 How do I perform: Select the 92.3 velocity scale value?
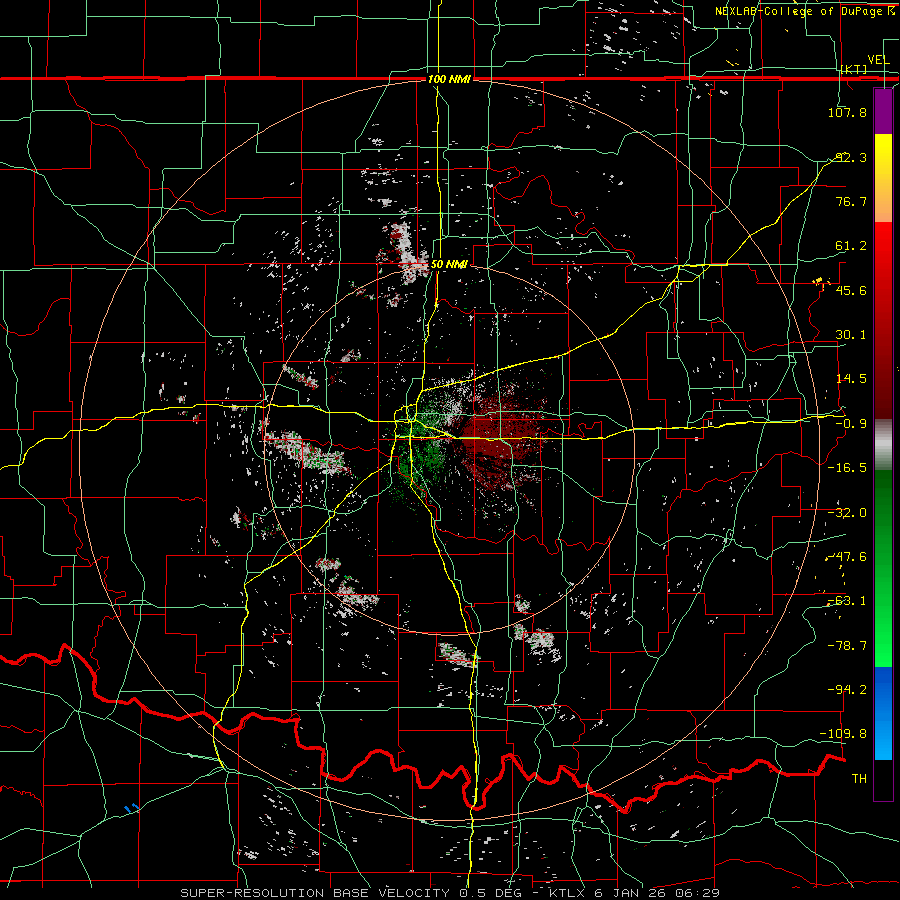click(x=851, y=157)
